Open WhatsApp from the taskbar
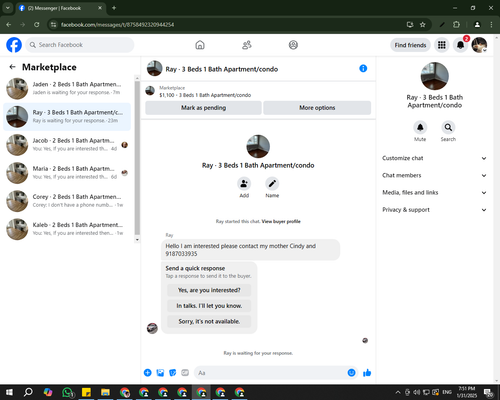 (x=68, y=392)
